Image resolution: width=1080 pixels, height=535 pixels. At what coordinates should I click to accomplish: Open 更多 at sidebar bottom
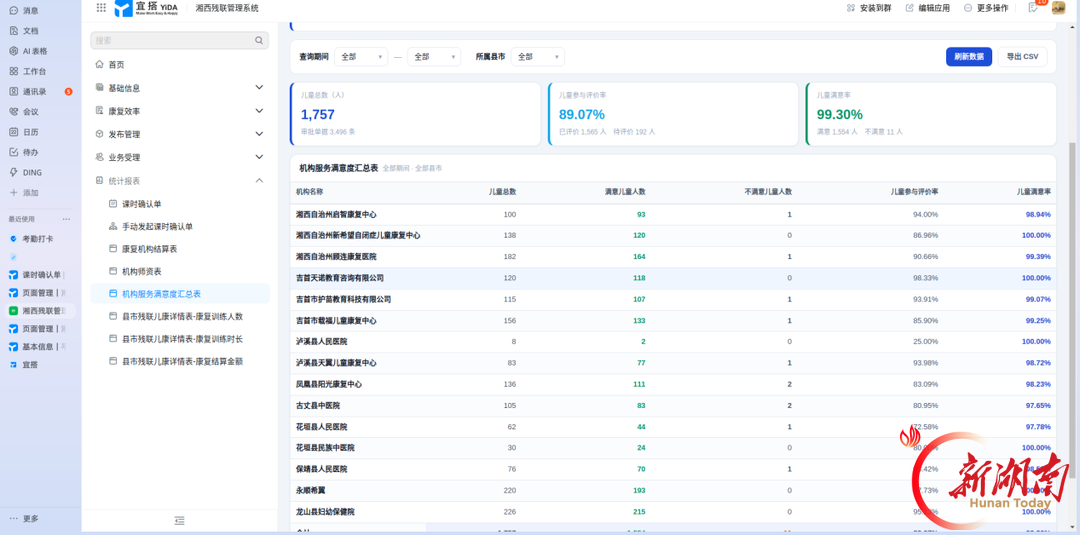tap(24, 518)
